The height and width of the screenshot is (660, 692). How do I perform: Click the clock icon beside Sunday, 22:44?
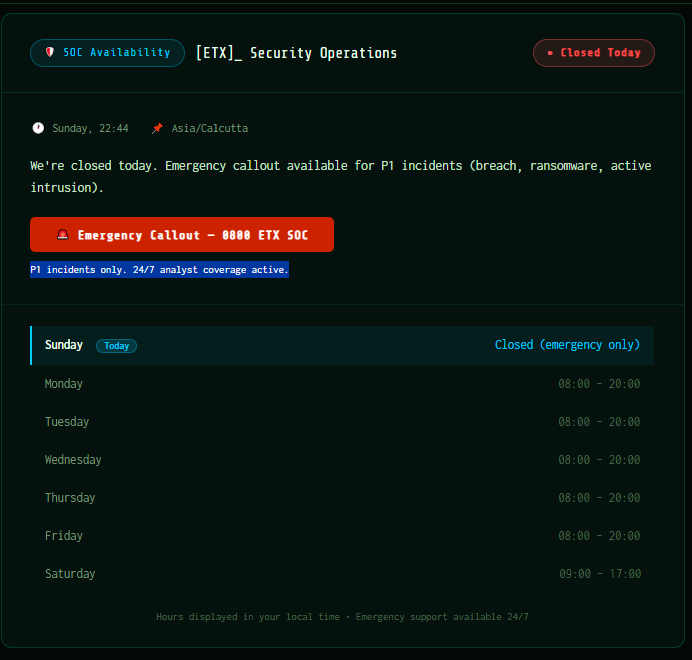(x=38, y=128)
